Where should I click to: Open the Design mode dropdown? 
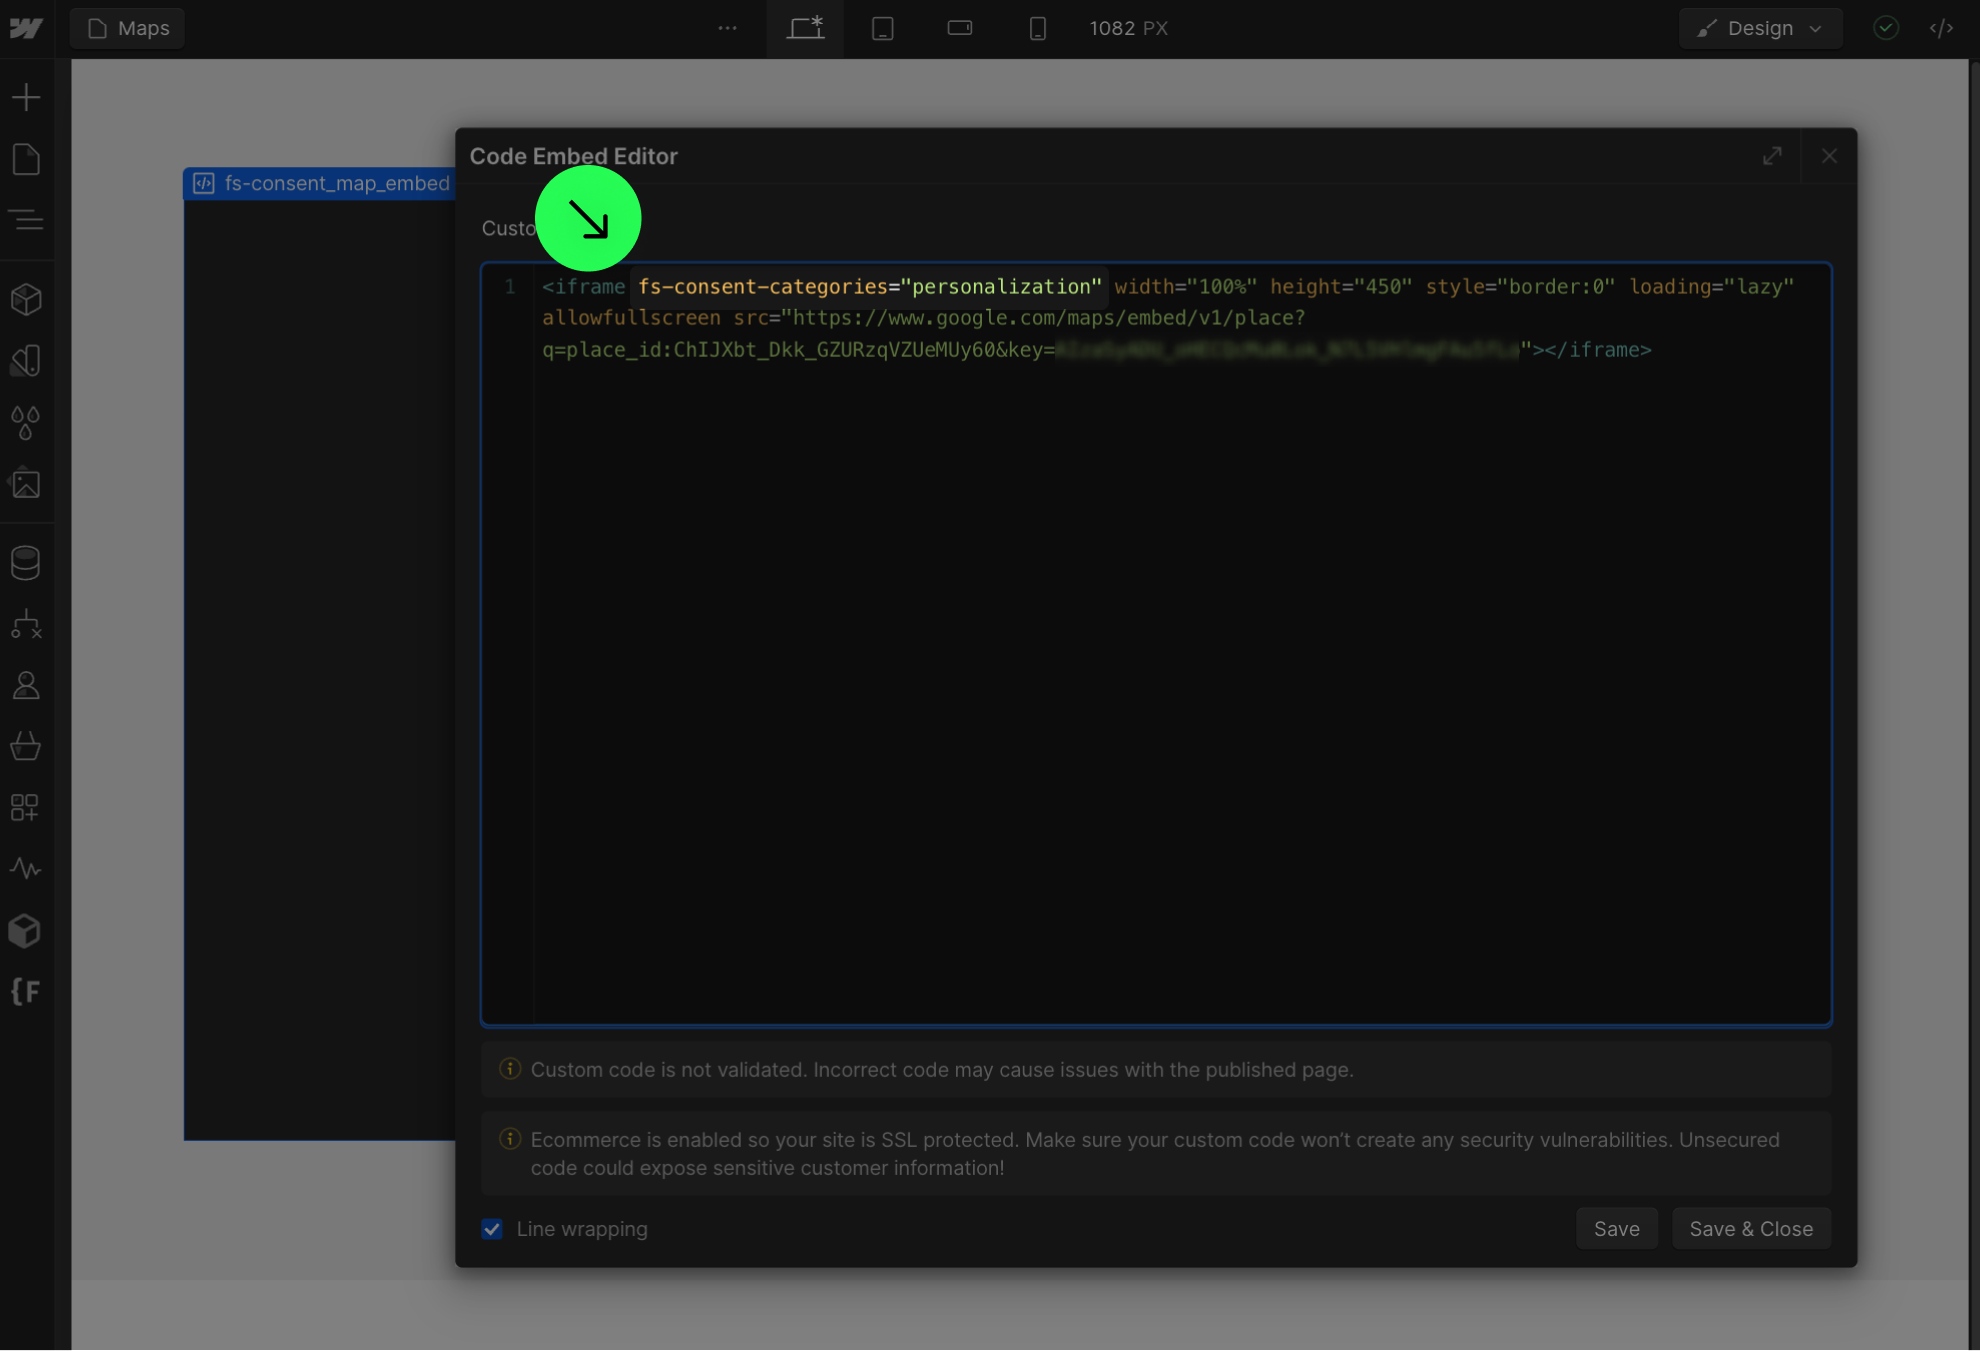tap(1760, 28)
